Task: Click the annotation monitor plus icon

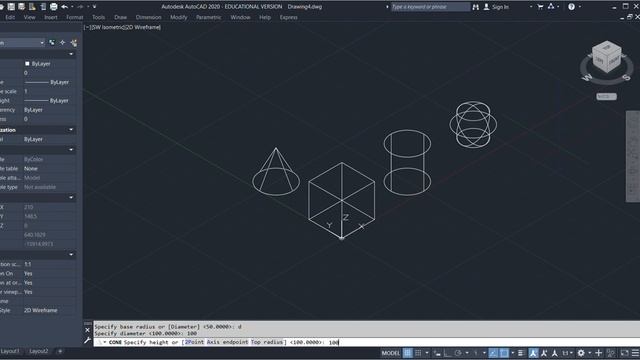Action: coord(598,353)
